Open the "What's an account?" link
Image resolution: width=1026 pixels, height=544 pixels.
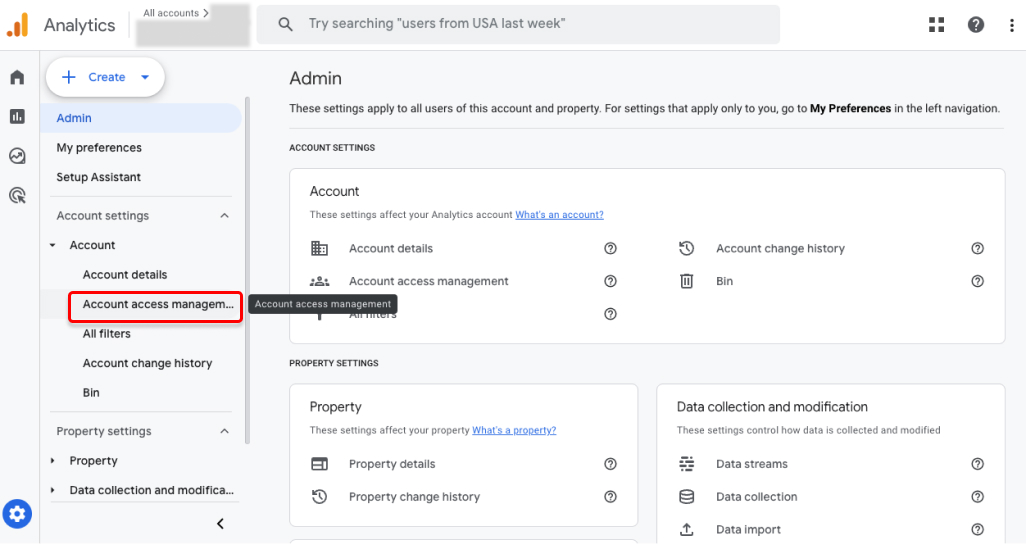[x=559, y=215]
